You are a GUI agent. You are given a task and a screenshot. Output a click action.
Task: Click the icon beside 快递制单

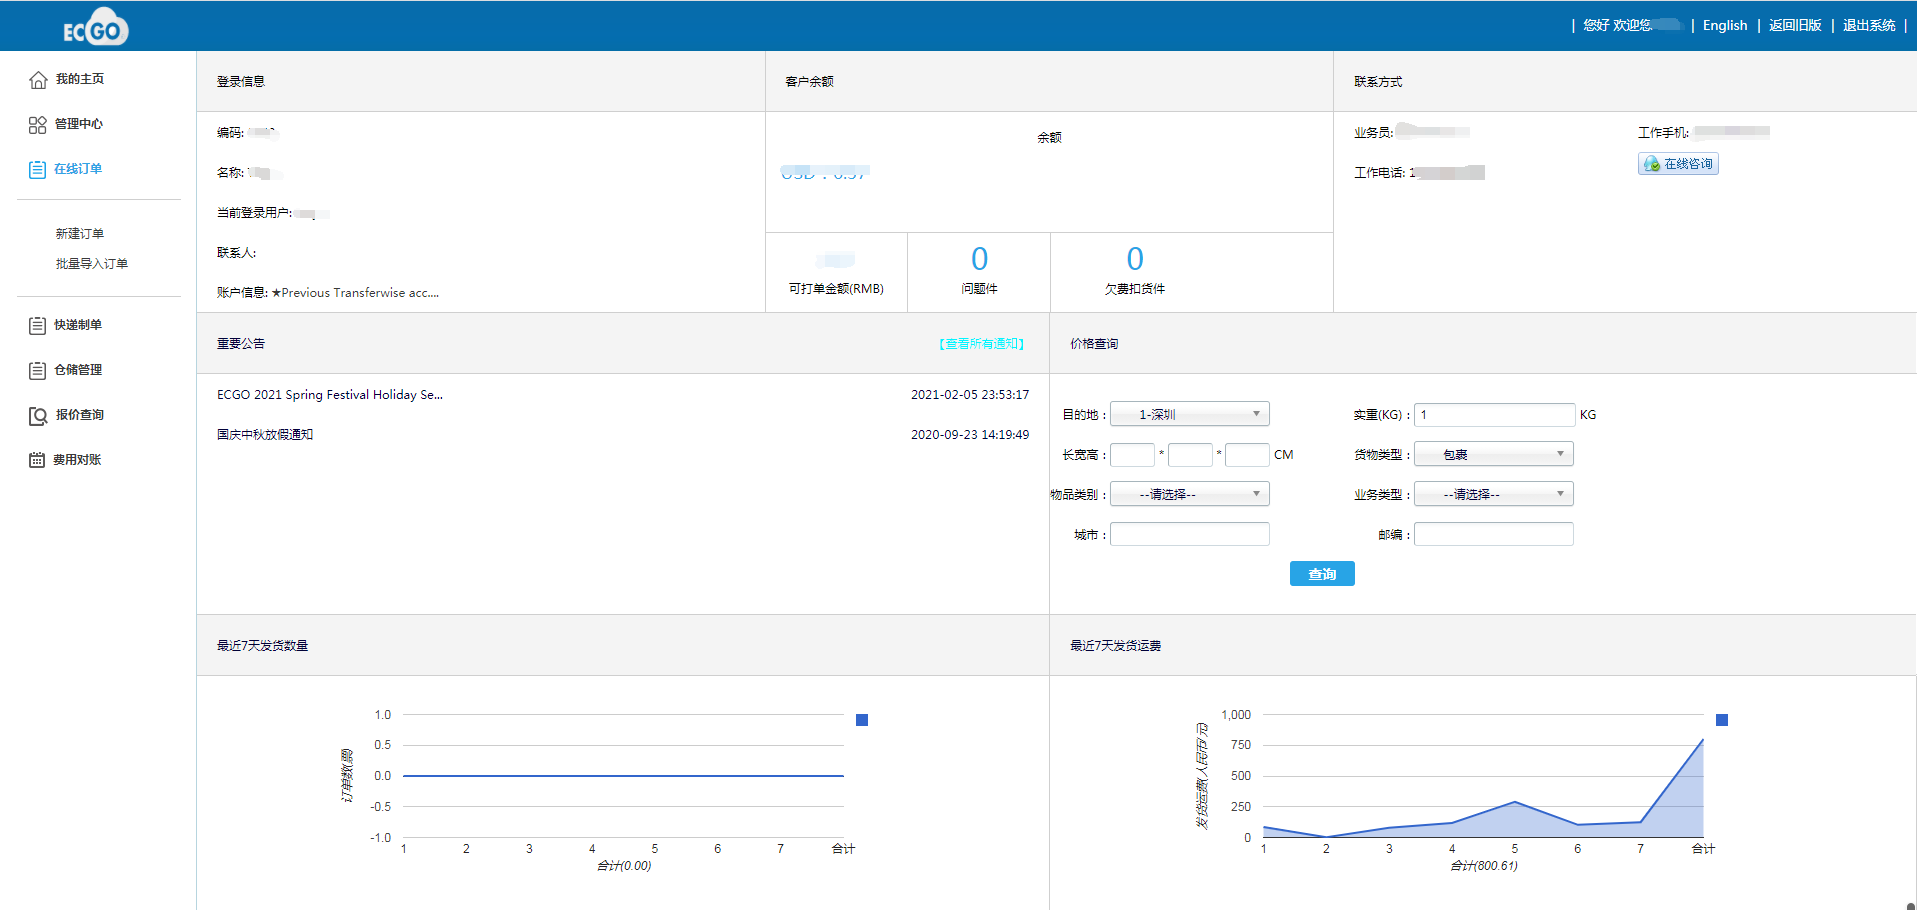point(37,326)
